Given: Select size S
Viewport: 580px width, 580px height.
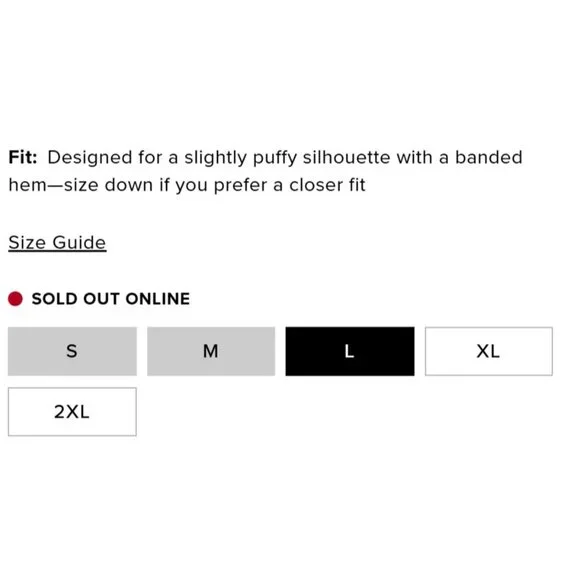Looking at the screenshot, I should pyautogui.click(x=72, y=351).
